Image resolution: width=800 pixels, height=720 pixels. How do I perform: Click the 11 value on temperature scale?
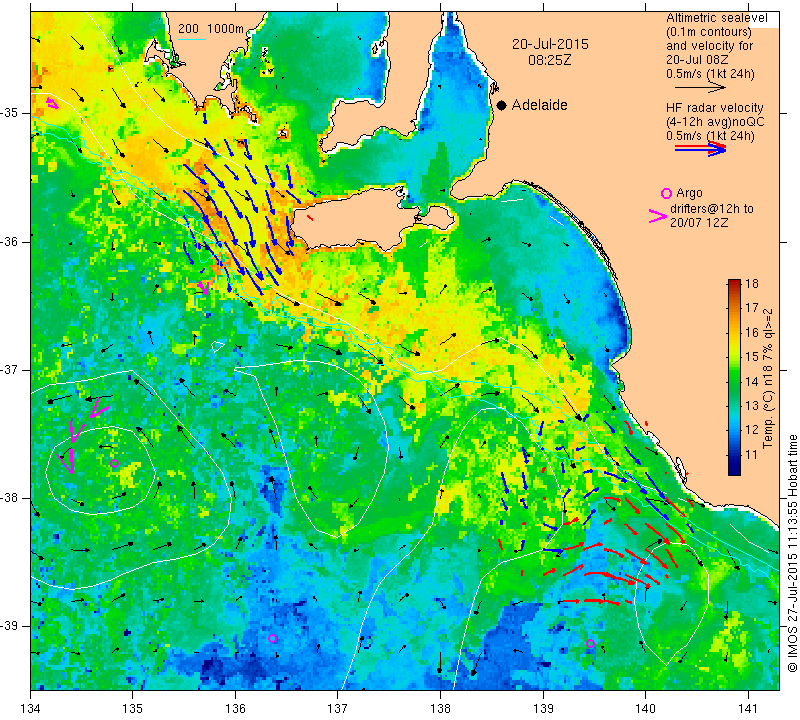[752, 454]
